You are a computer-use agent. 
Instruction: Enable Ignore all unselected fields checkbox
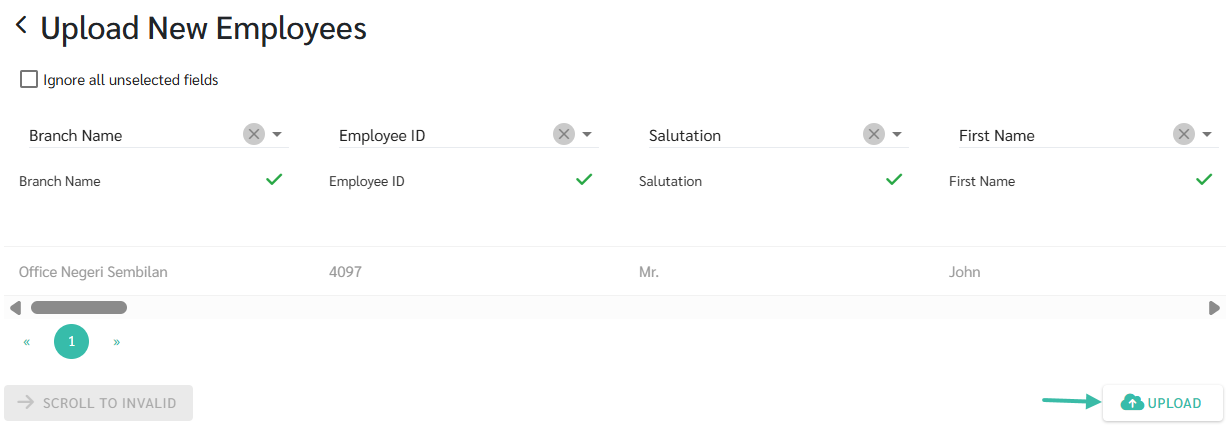29,79
